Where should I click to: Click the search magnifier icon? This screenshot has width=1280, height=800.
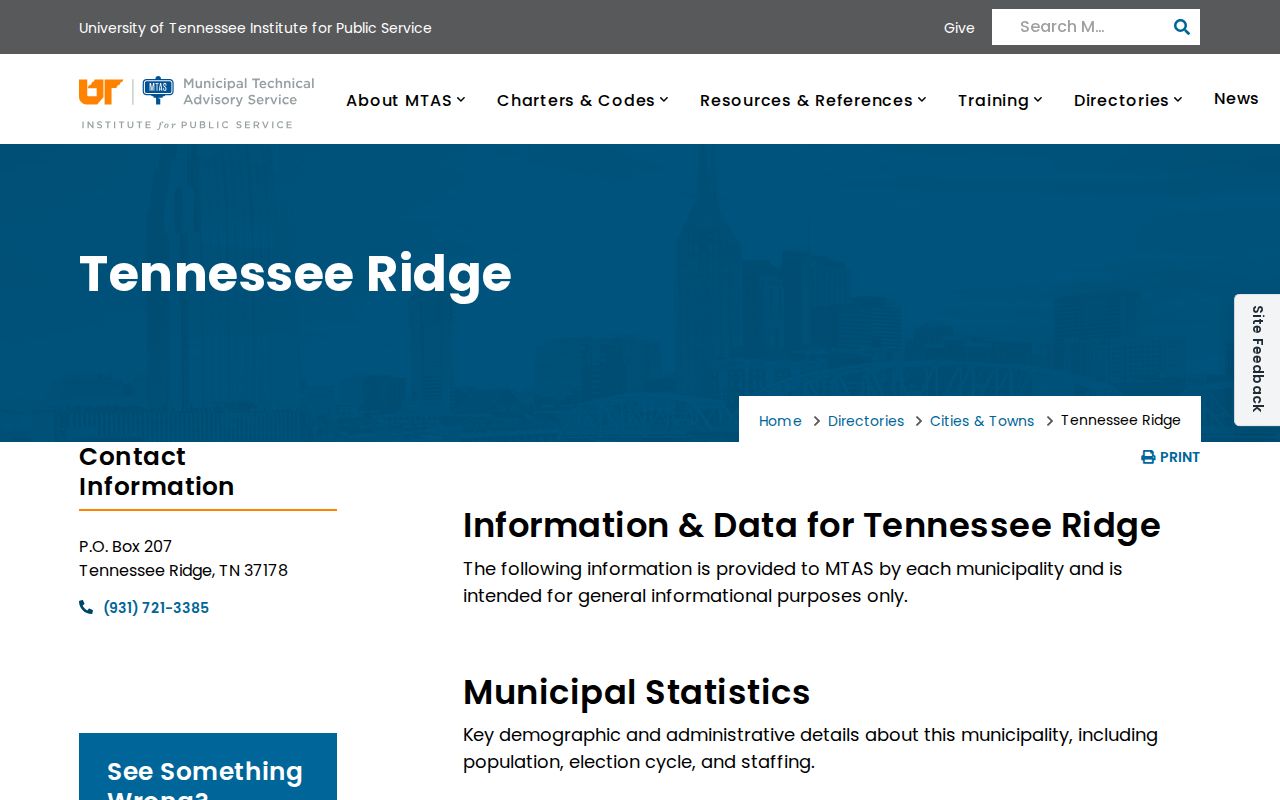[1181, 27]
